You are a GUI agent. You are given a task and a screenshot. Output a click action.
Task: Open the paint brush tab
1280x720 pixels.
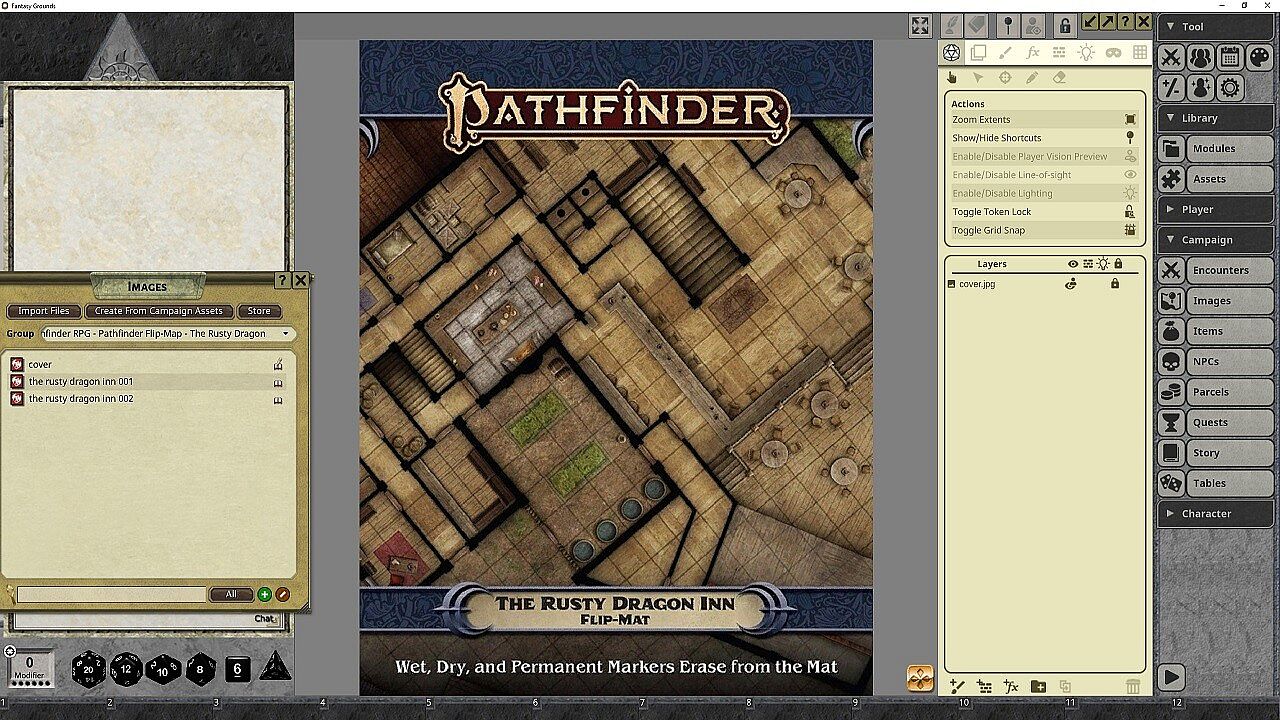(x=1005, y=53)
